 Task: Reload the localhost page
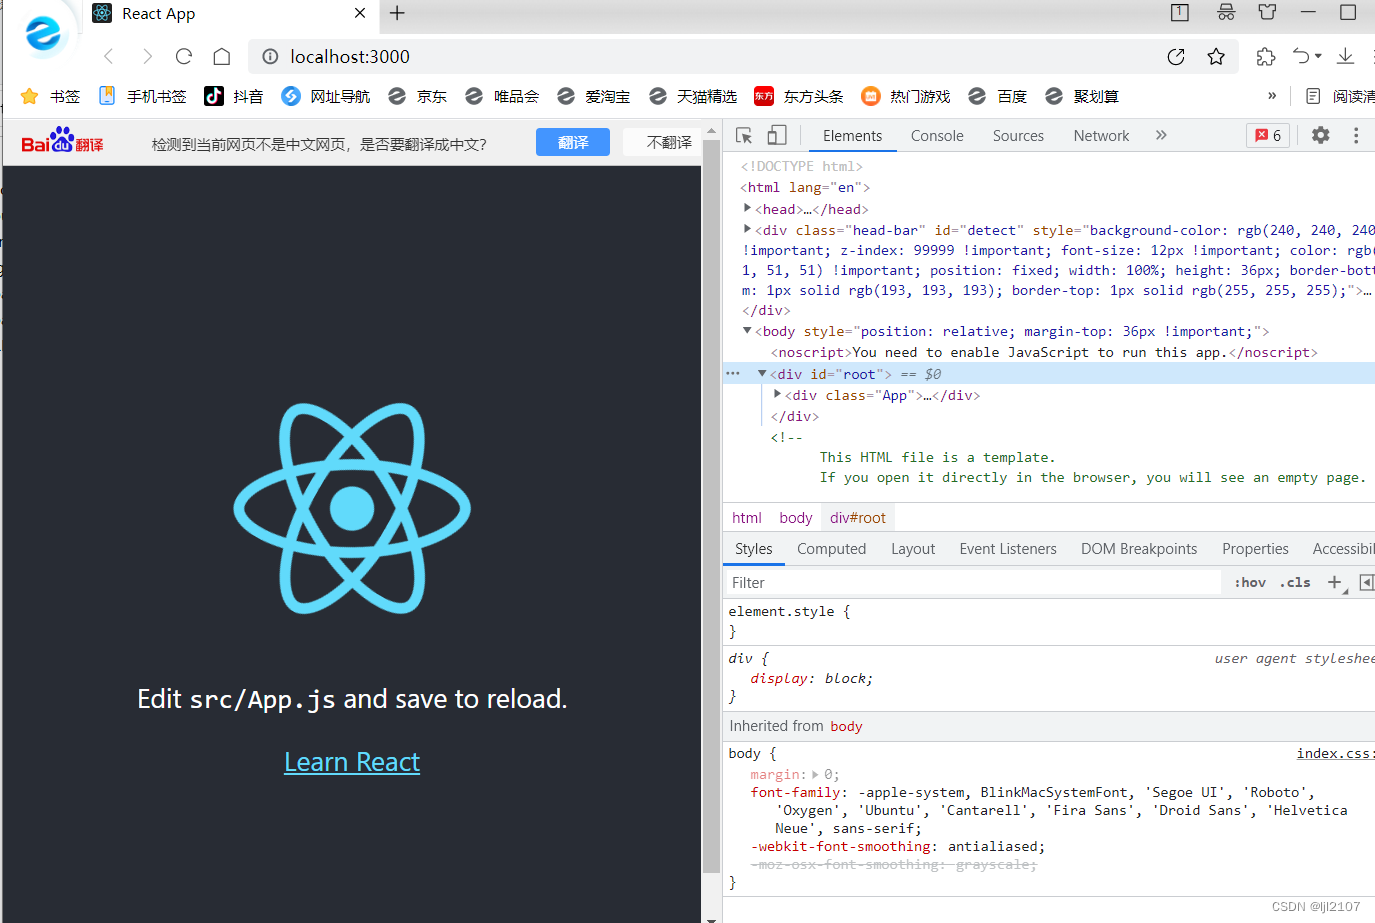coord(184,57)
